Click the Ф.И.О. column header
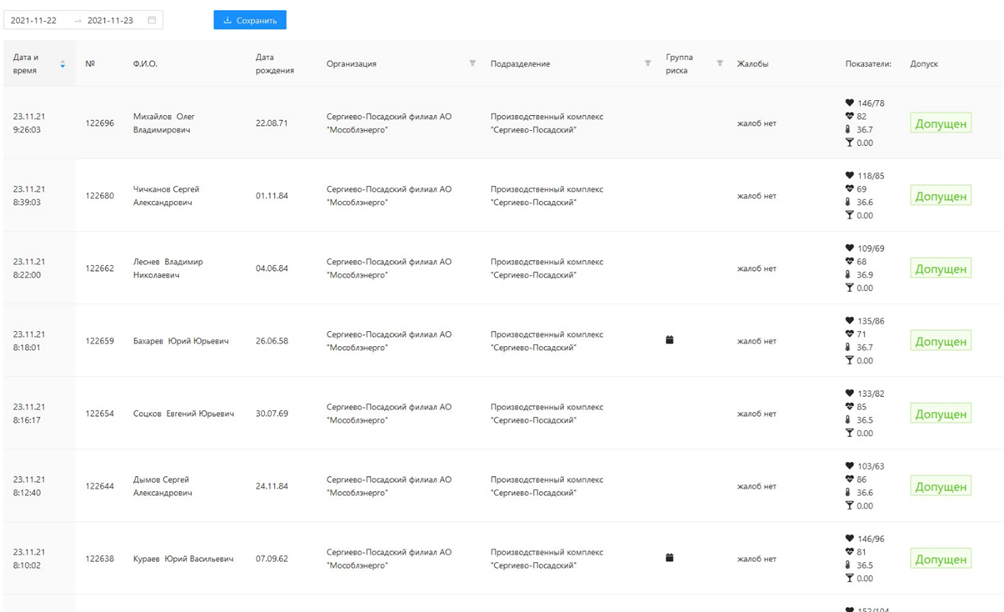The height and width of the screenshot is (612, 1004). 145,64
